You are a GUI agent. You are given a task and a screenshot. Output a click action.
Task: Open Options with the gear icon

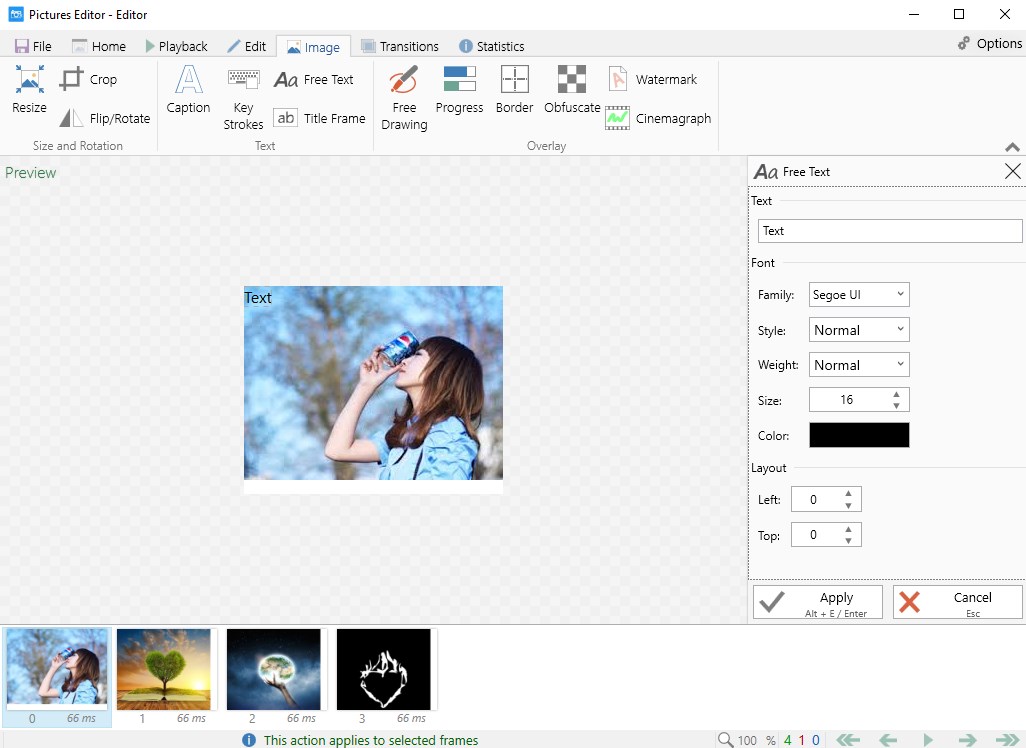[x=989, y=44]
